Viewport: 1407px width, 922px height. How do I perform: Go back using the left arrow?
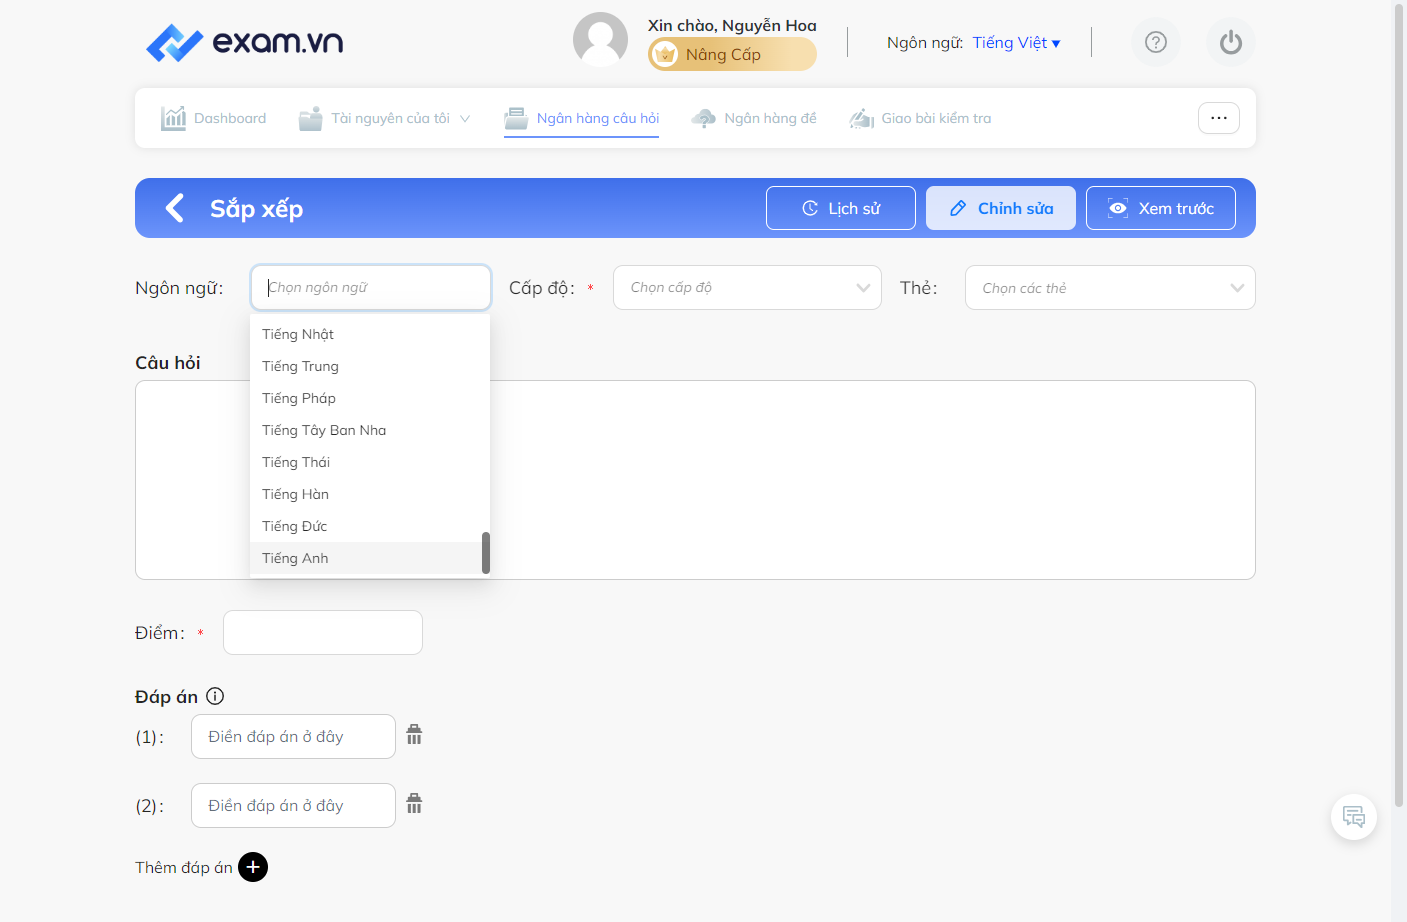(x=175, y=208)
